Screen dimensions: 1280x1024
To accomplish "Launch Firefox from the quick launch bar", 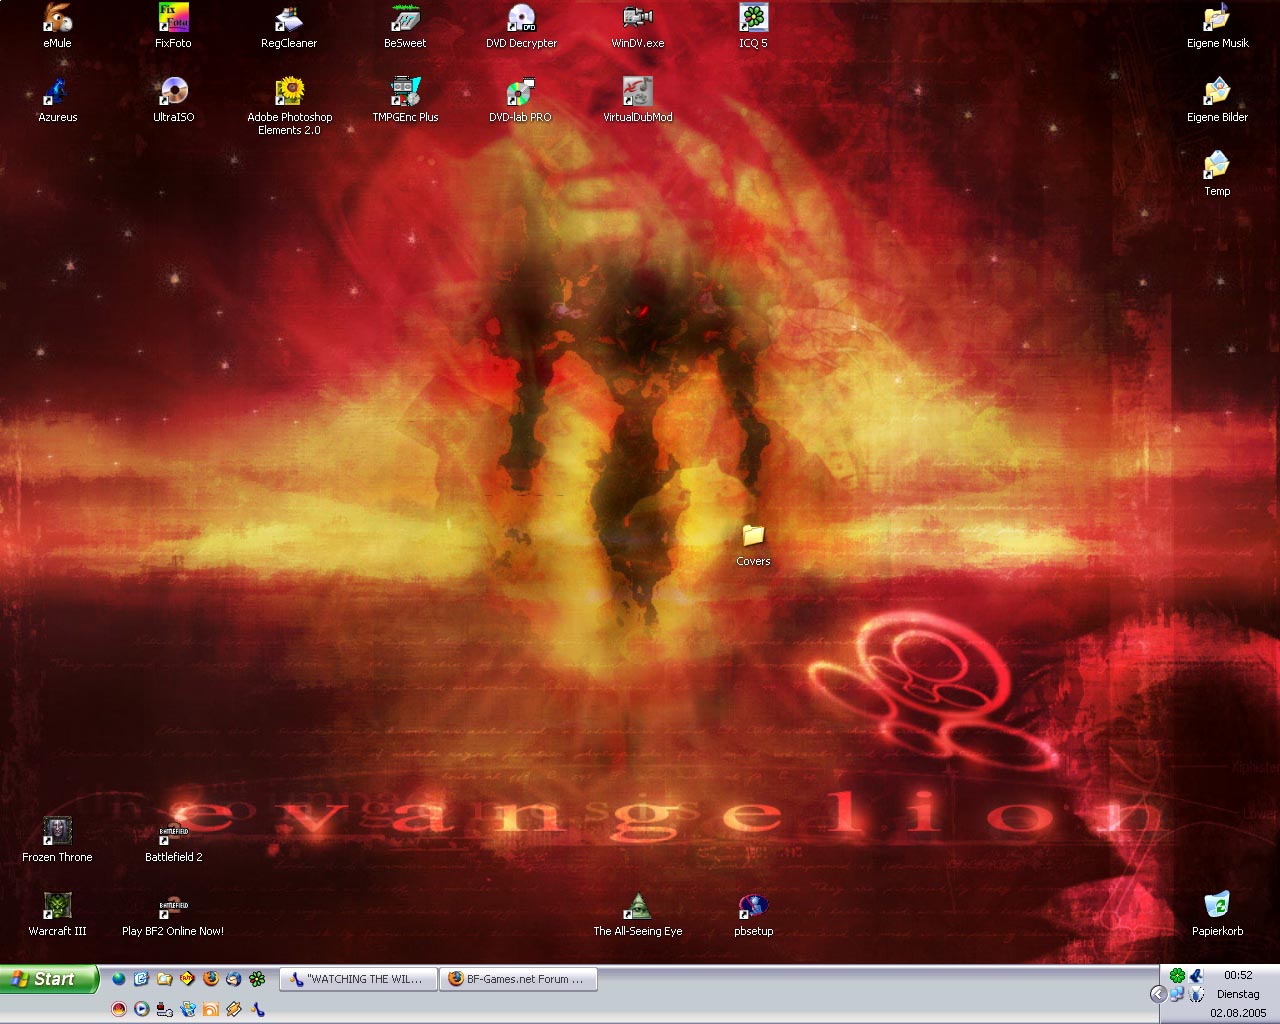I will [x=211, y=978].
